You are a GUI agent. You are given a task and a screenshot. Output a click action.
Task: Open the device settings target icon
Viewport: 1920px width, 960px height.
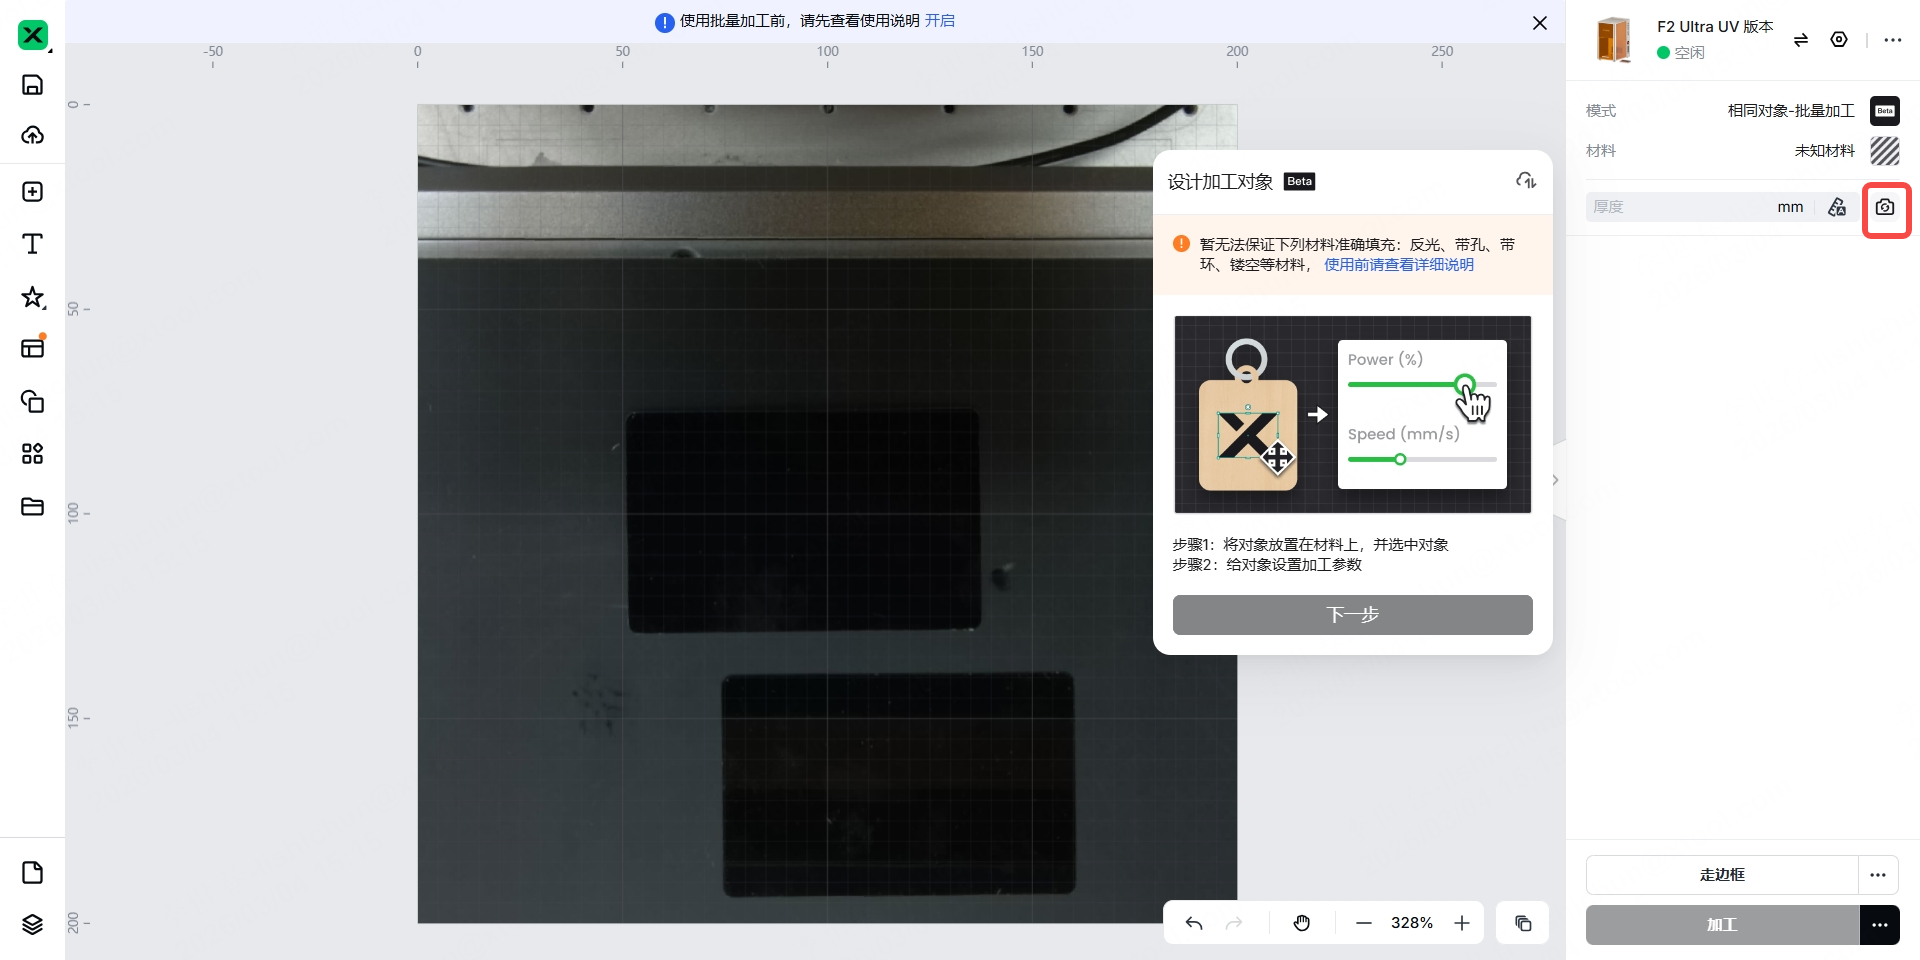click(1838, 40)
